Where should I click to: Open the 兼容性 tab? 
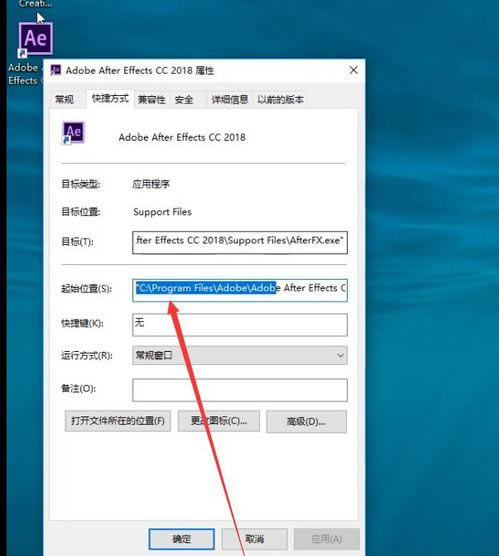pyautogui.click(x=152, y=100)
